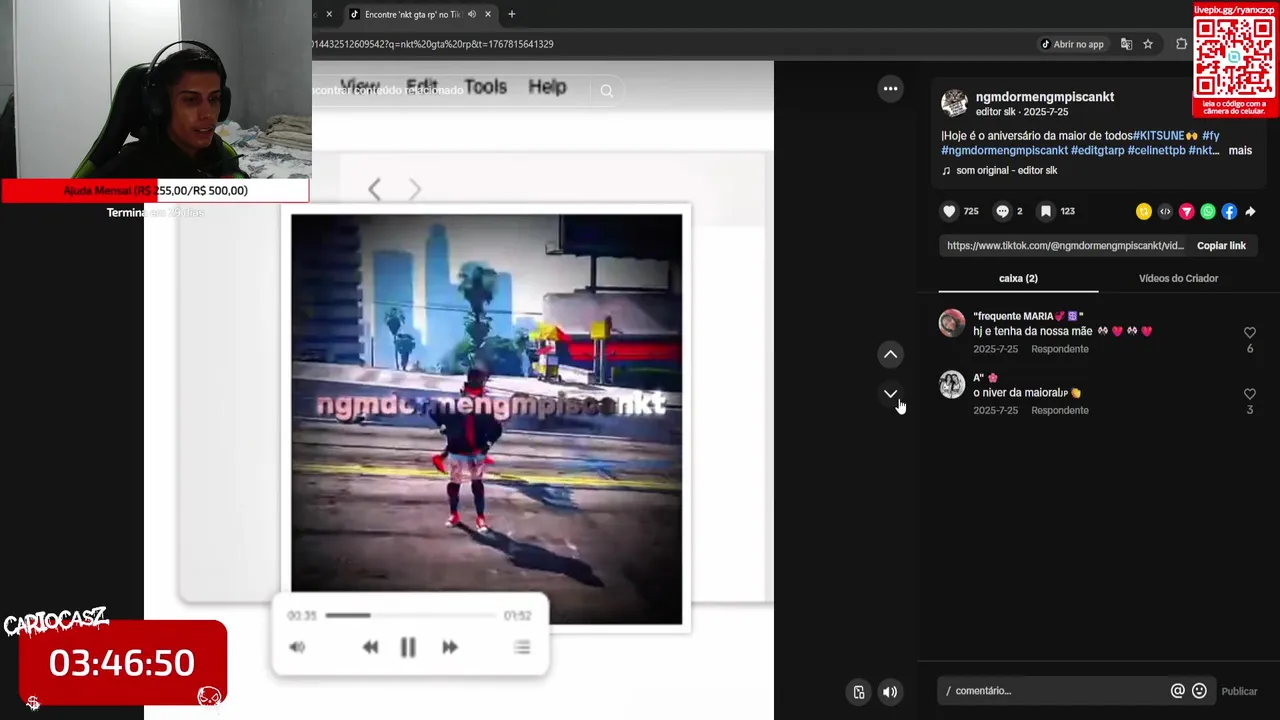Open the three-dots video options menu
Image resolution: width=1280 pixels, height=720 pixels.
click(890, 89)
